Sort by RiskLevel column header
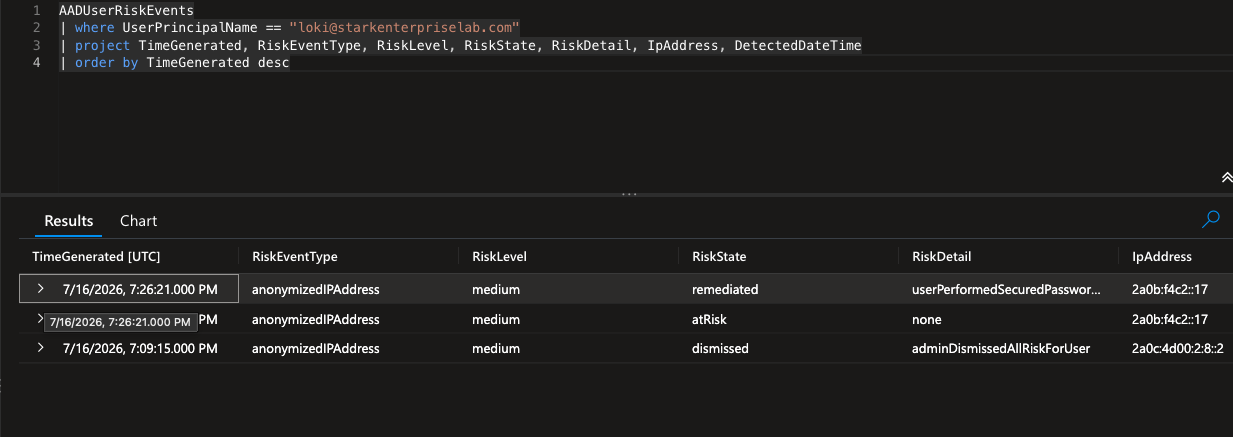The height and width of the screenshot is (437, 1233). point(499,257)
